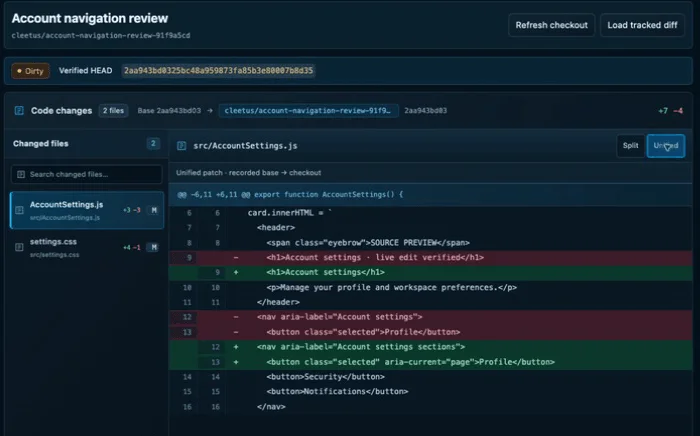Click the short hash 2aa943bd03 after branch chip
700x436 pixels.
(x=425, y=111)
